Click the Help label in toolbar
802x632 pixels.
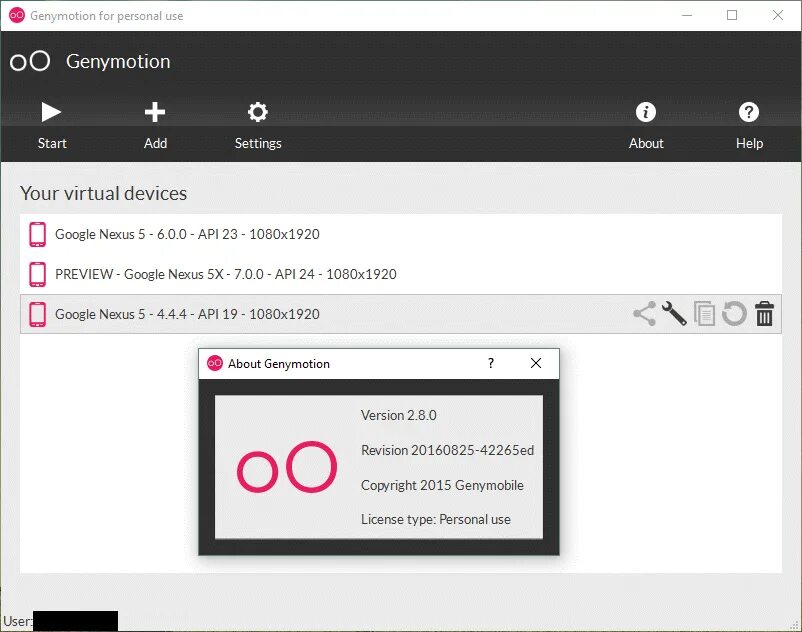click(x=749, y=143)
